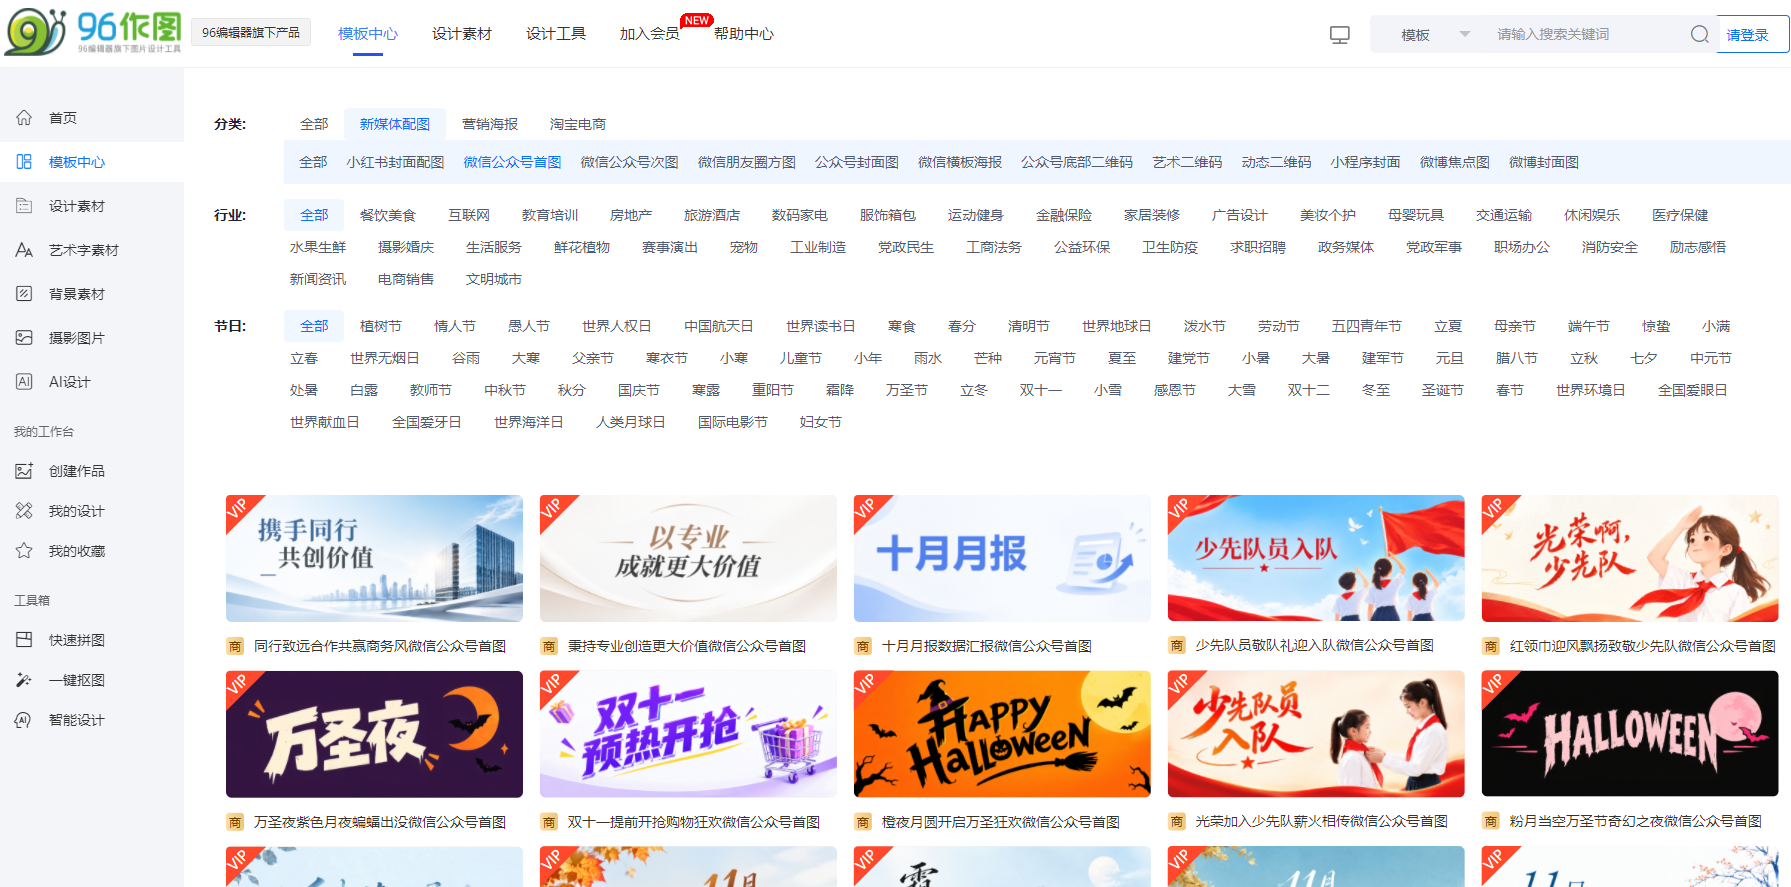Go to 加入会员 in the navigation

pos(649,33)
